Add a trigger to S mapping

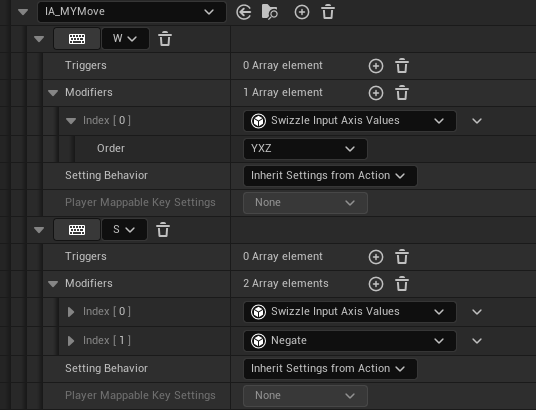click(x=376, y=257)
